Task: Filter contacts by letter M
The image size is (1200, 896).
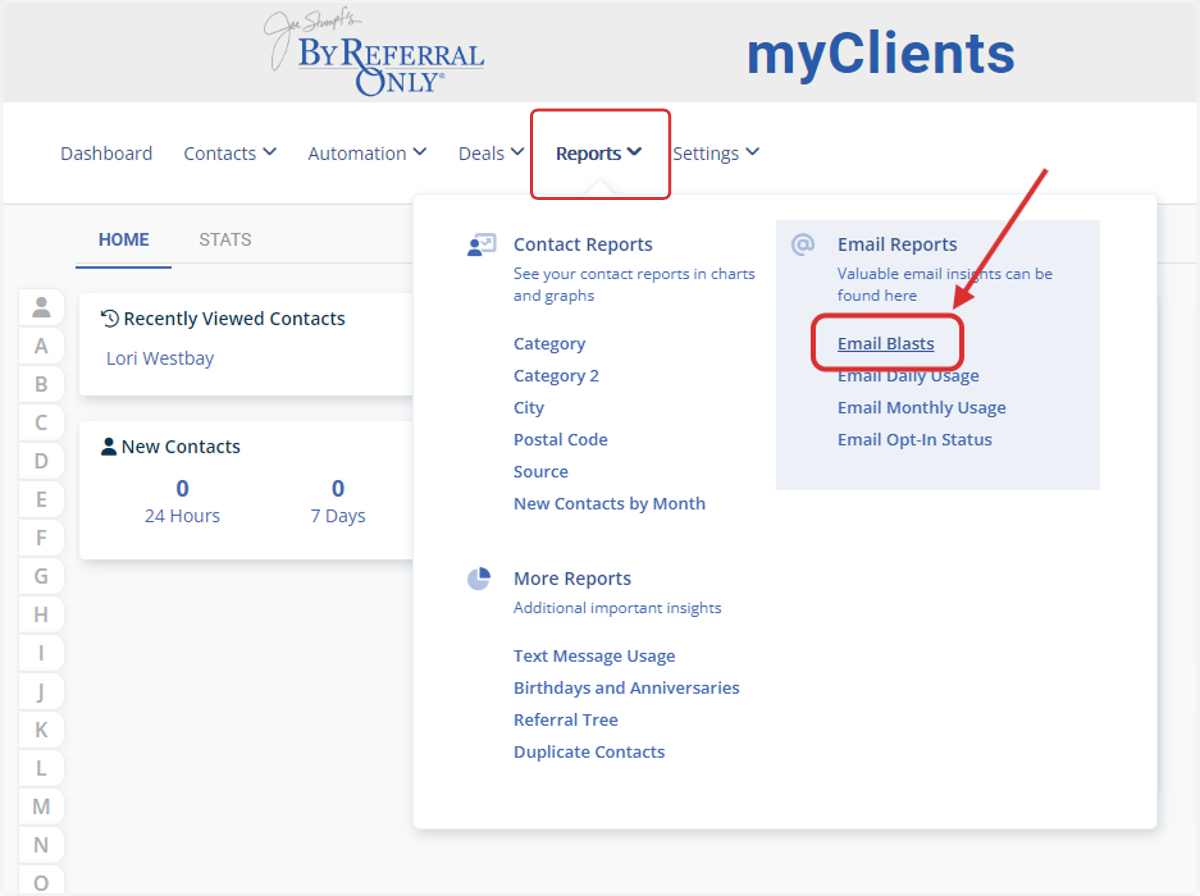Action: pos(41,807)
